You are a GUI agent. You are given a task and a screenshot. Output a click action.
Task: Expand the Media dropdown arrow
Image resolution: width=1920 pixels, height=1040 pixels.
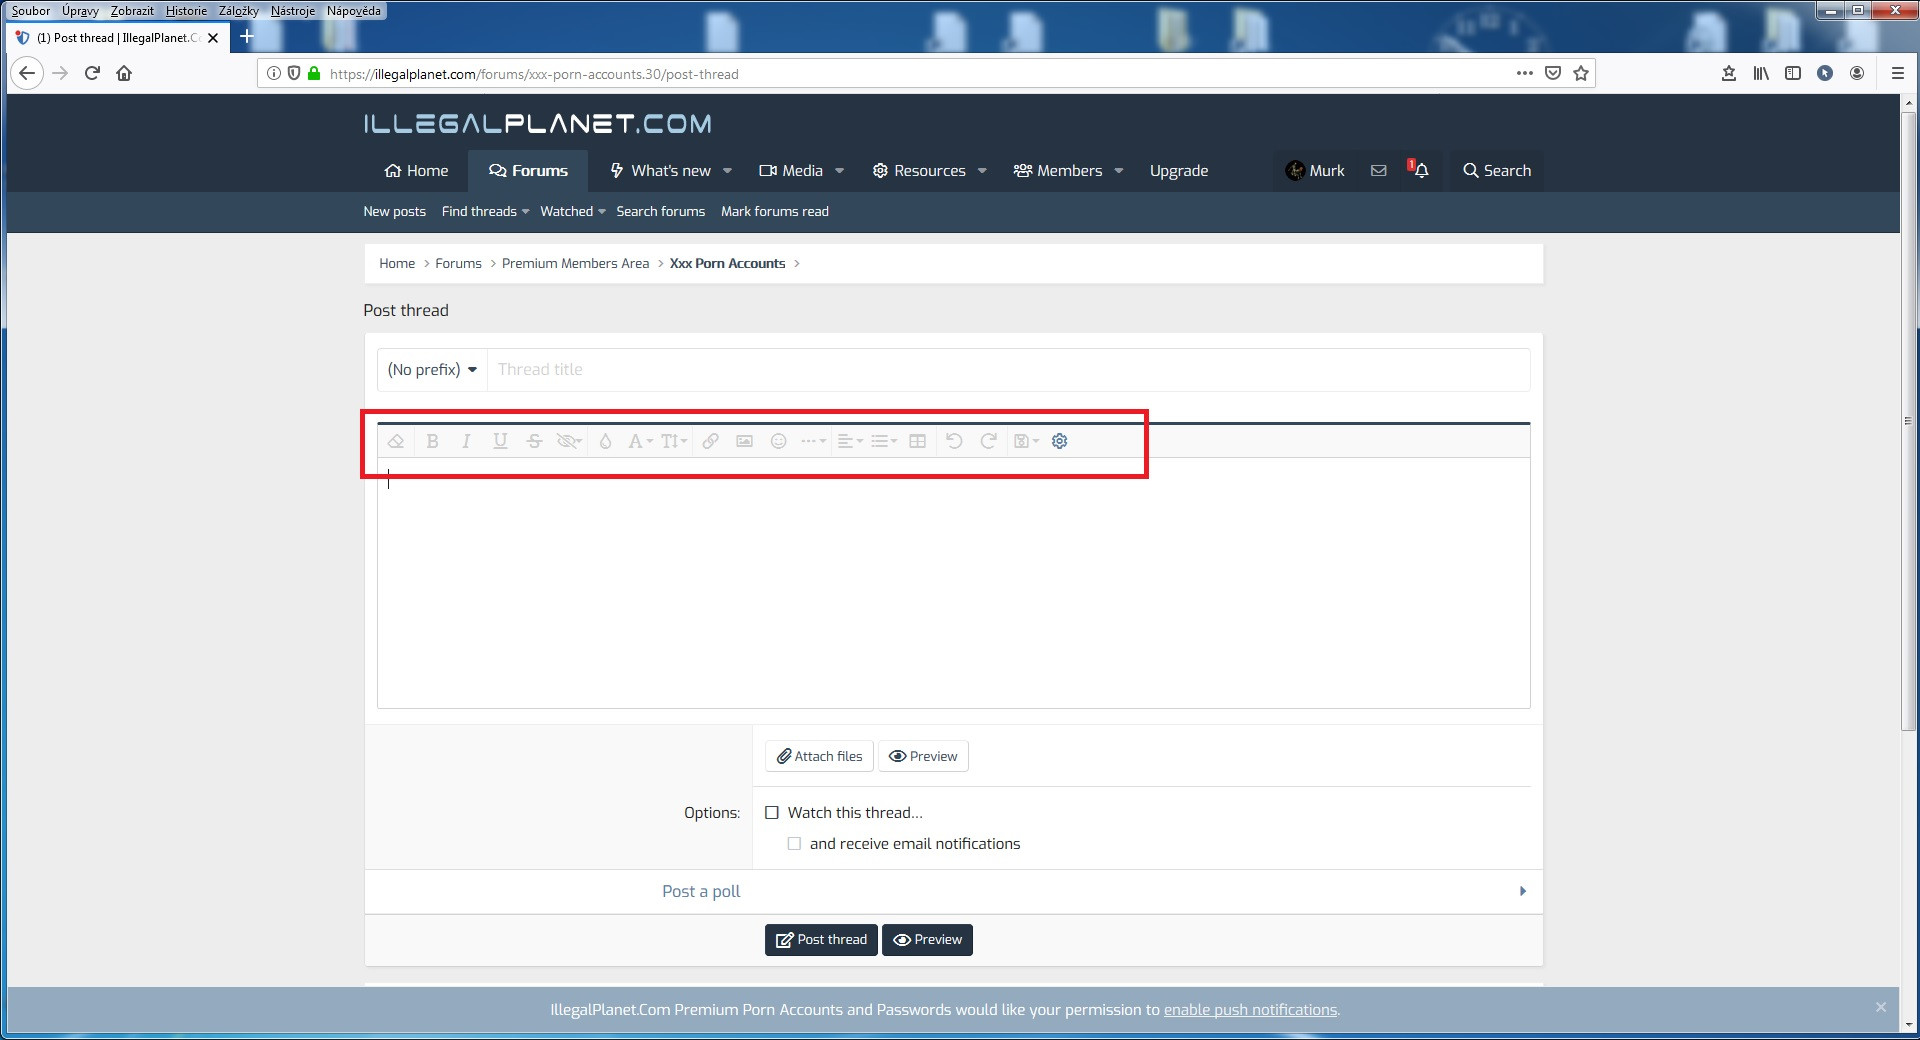(839, 171)
